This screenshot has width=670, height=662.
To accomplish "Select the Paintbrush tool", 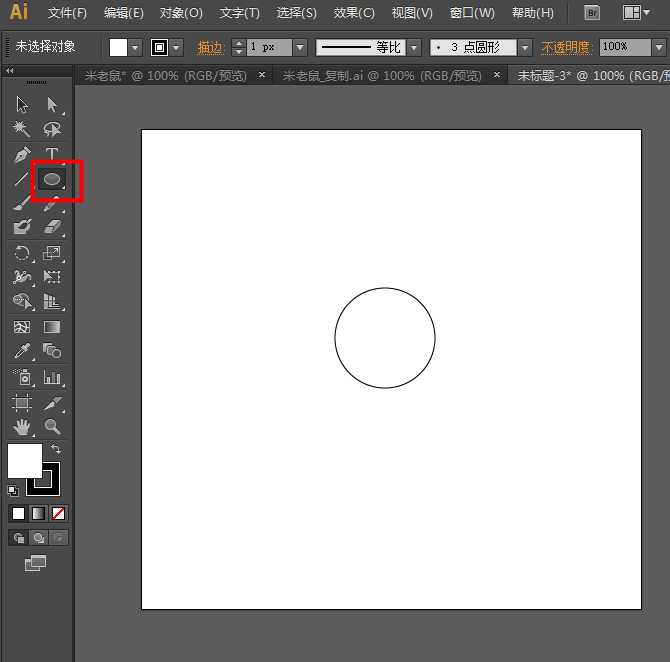I will [x=21, y=203].
